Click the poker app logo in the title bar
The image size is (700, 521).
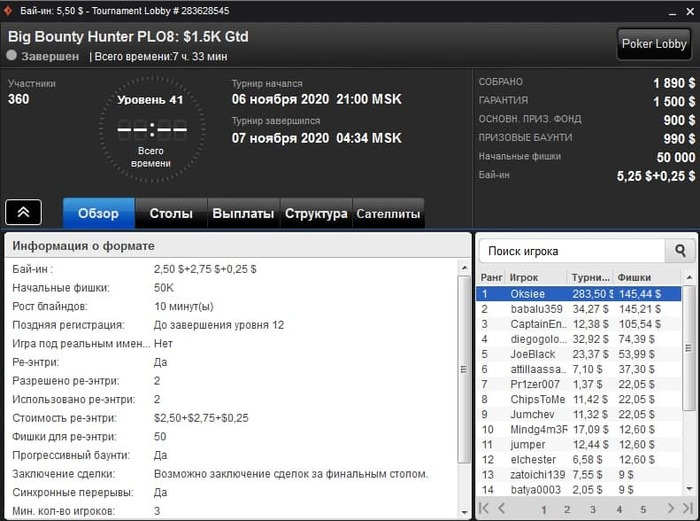pos(8,10)
